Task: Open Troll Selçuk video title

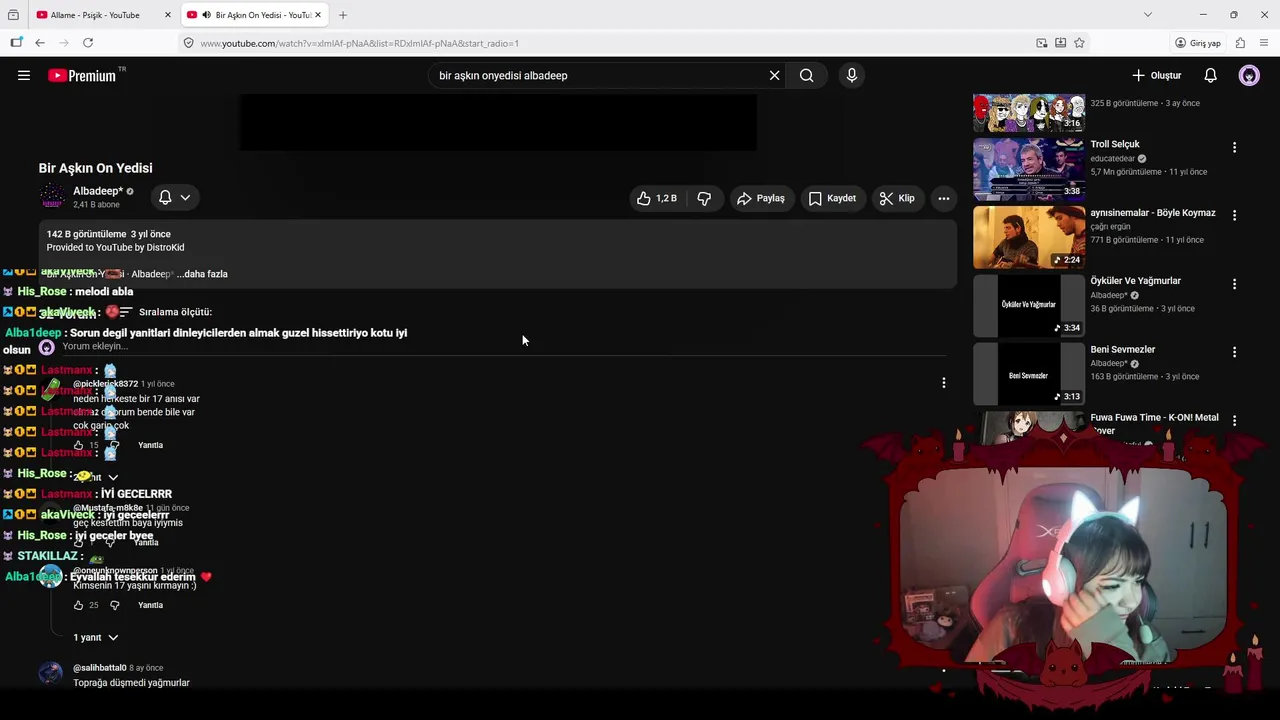Action: (x=1115, y=144)
